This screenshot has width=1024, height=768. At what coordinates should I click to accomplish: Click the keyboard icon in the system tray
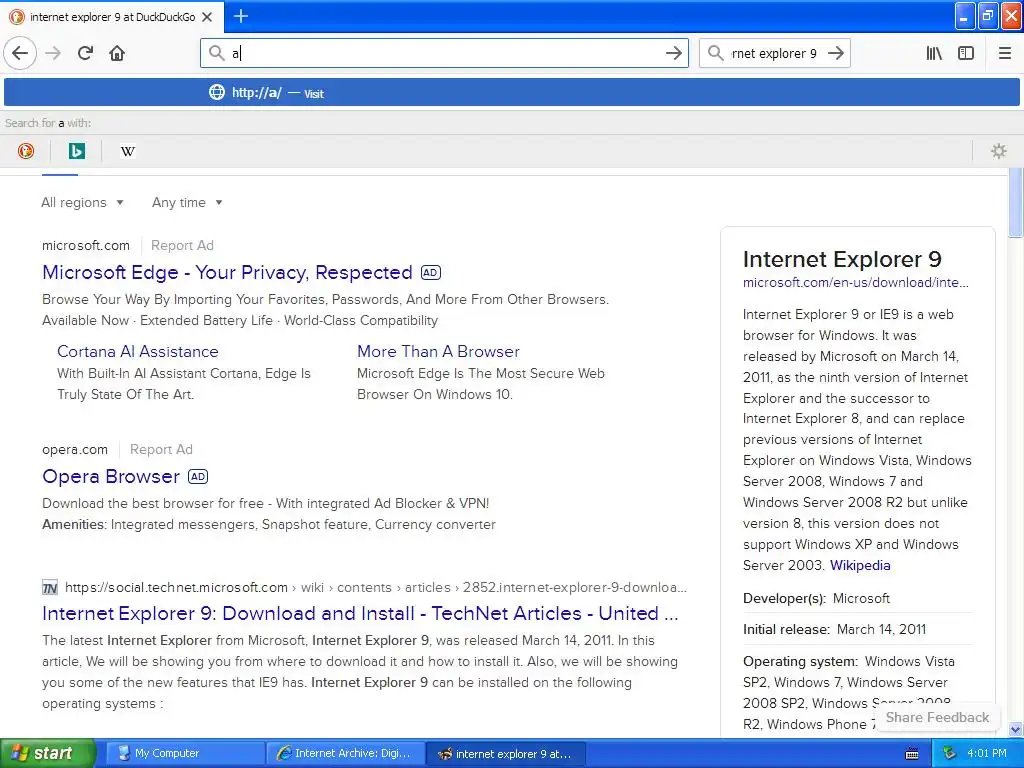click(912, 754)
